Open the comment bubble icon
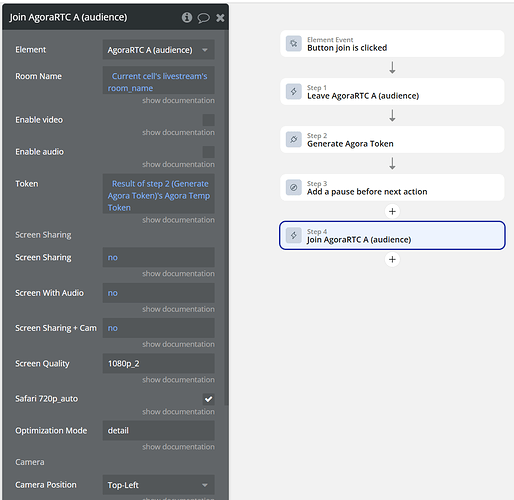The width and height of the screenshot is (514, 500). click(x=203, y=18)
